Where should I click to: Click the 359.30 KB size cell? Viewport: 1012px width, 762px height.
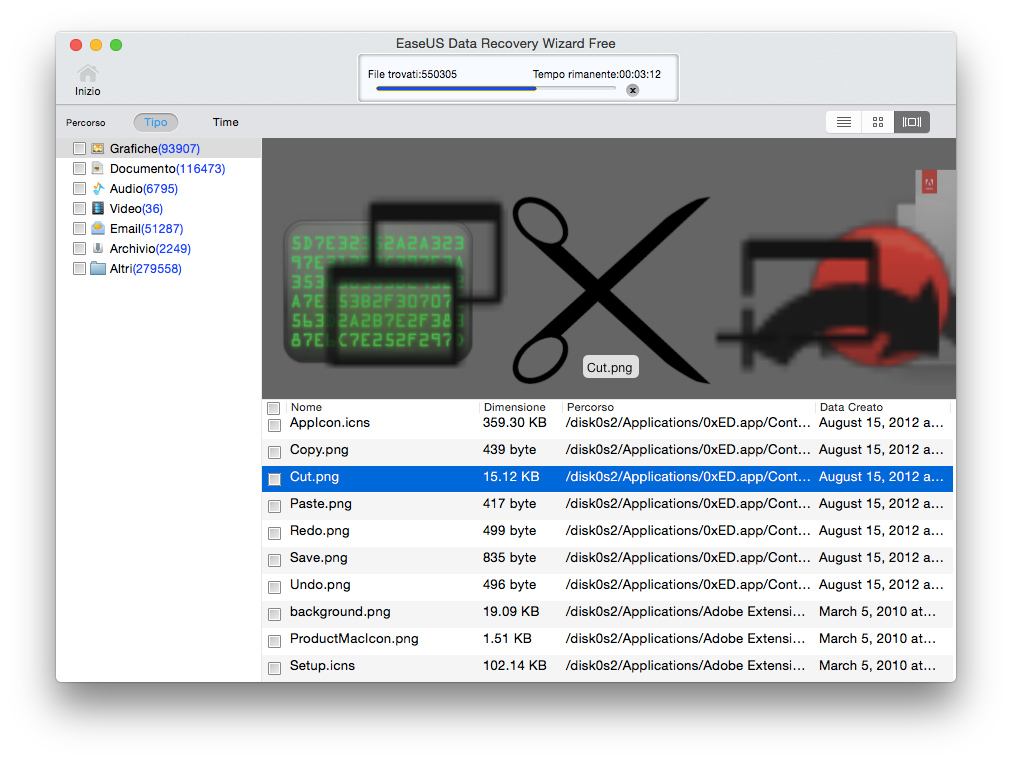pos(514,423)
